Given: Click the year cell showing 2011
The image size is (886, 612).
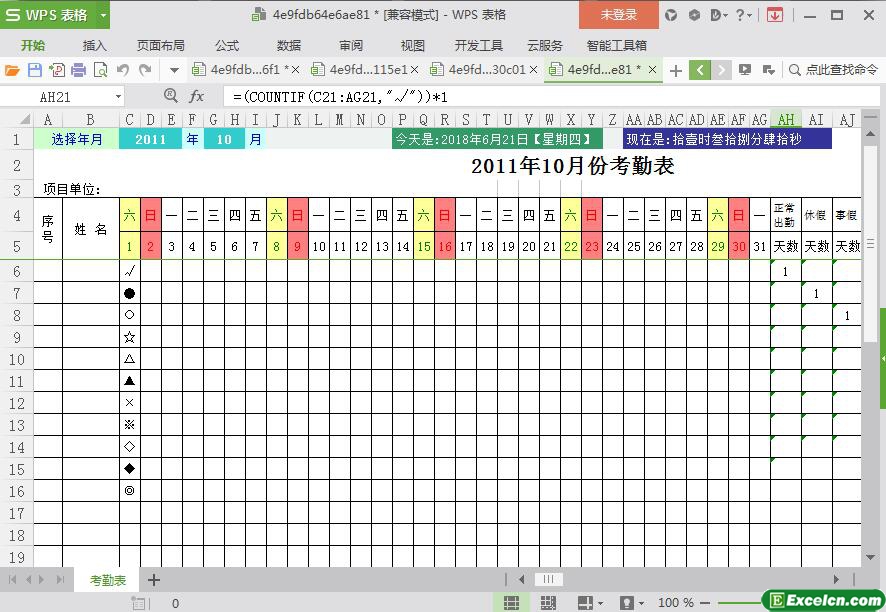Looking at the screenshot, I should pos(150,139).
